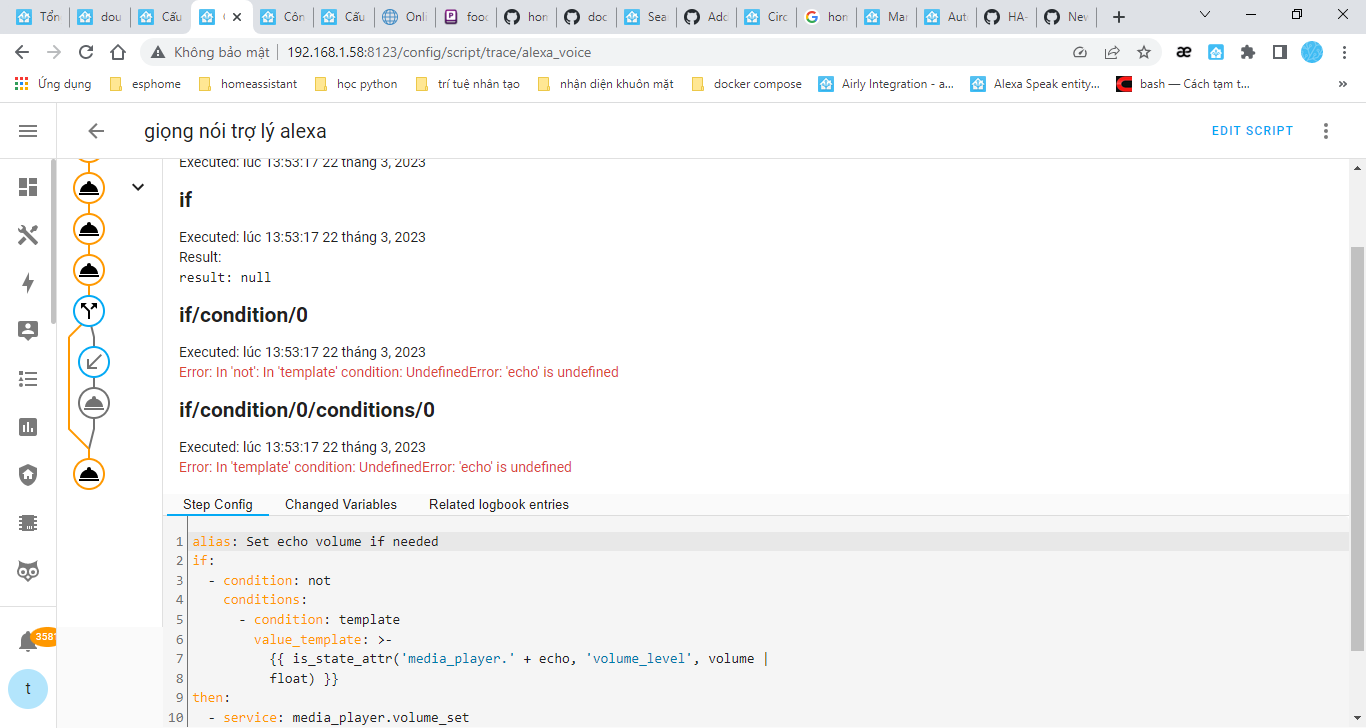
Task: Switch to the 'Tổn' browser tab
Action: click(x=38, y=17)
